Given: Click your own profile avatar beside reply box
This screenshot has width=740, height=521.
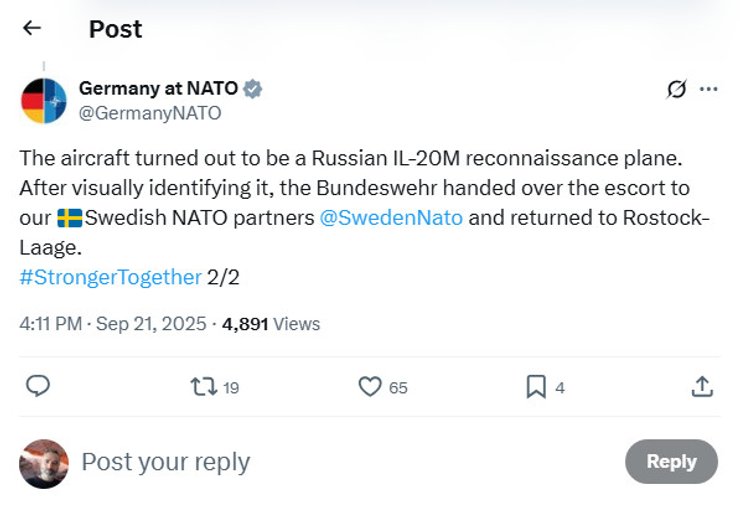Looking at the screenshot, I should tap(44, 463).
